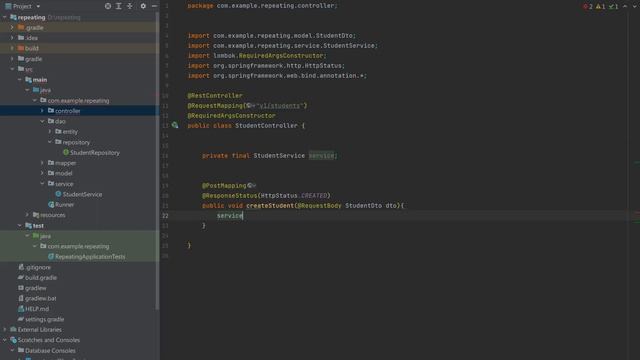
Task: Collapse the src folder
Action: pyautogui.click(x=12, y=69)
